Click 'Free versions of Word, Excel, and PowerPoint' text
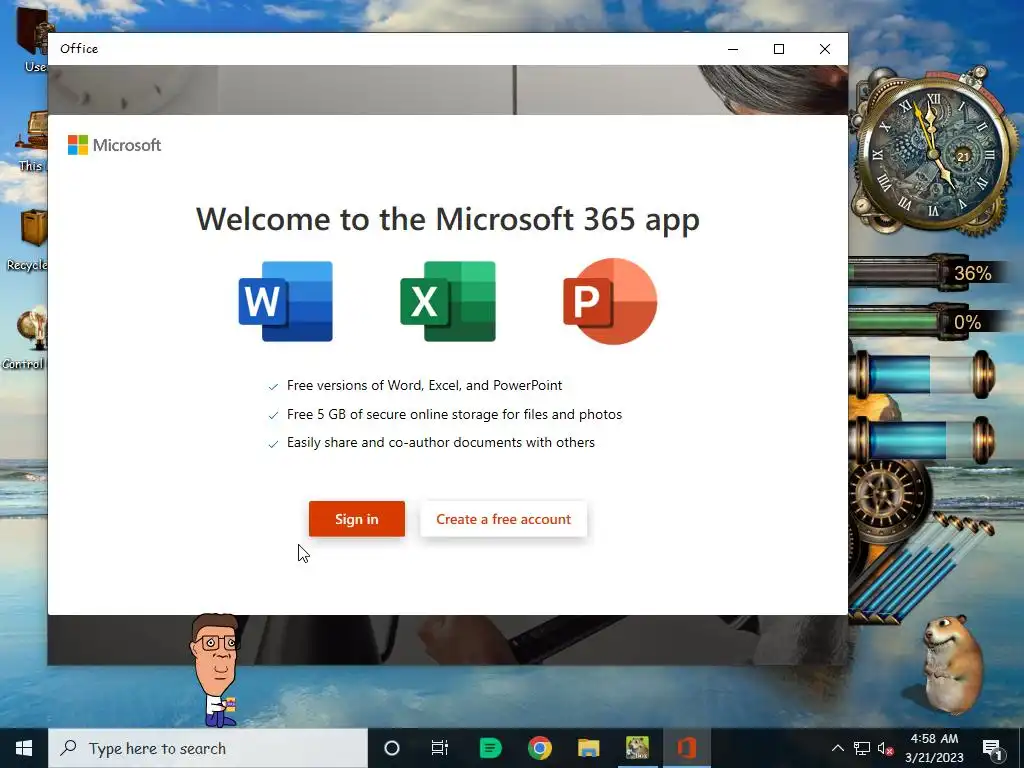This screenshot has width=1024, height=768. [424, 385]
